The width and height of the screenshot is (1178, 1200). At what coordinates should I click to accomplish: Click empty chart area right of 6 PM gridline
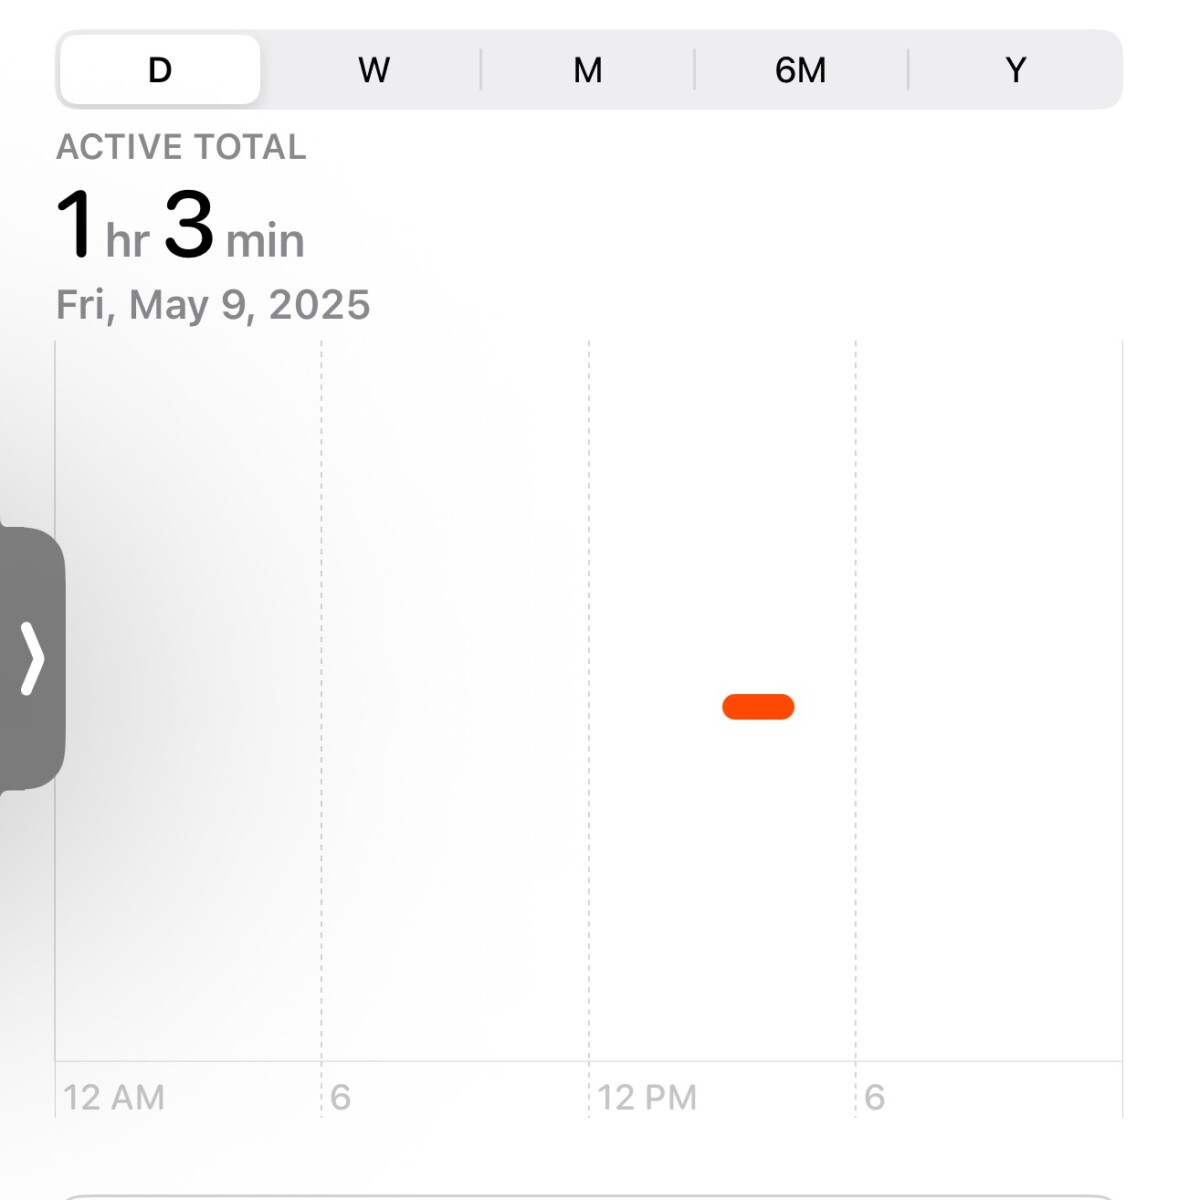[989, 700]
